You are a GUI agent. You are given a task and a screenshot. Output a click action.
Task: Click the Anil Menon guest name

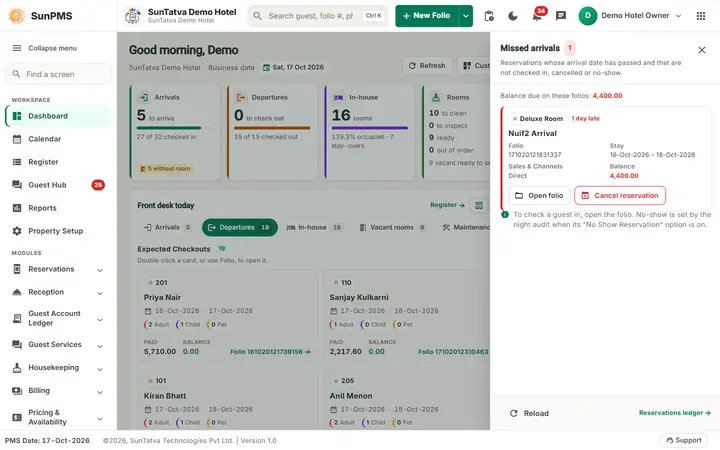click(351, 395)
